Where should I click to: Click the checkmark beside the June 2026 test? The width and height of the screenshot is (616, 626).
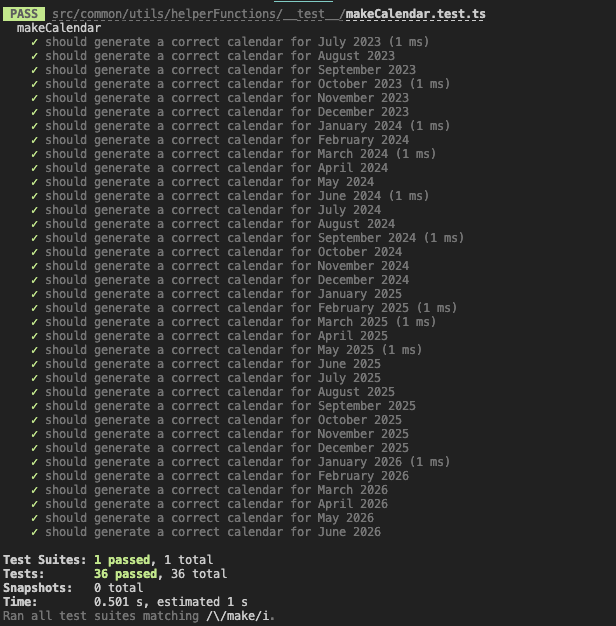click(35, 532)
